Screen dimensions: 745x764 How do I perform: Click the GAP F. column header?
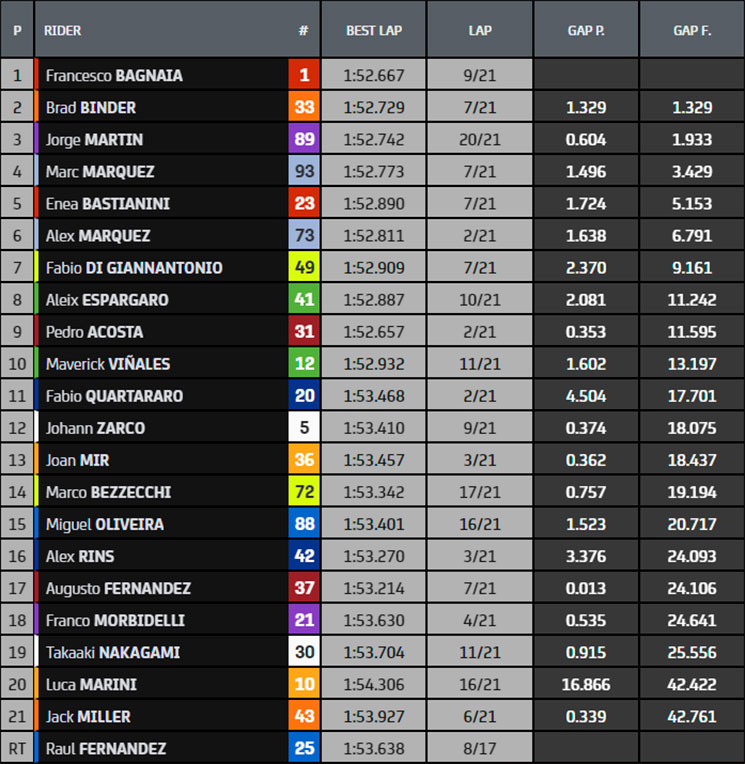[x=692, y=31]
